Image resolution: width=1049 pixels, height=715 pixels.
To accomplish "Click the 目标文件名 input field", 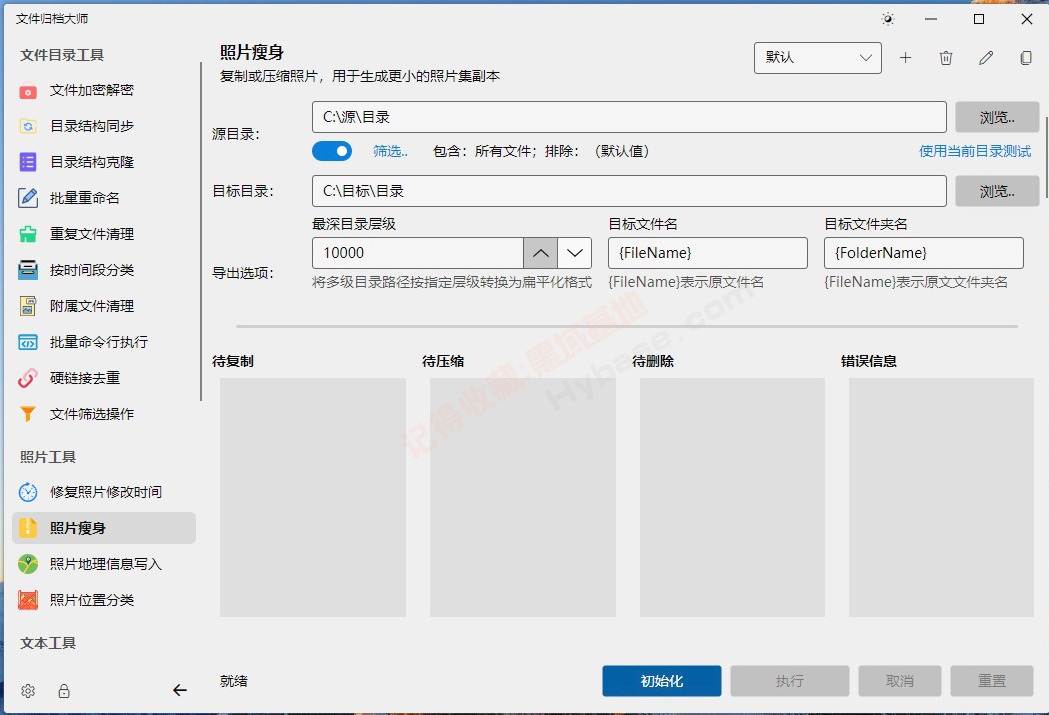I will coord(707,253).
